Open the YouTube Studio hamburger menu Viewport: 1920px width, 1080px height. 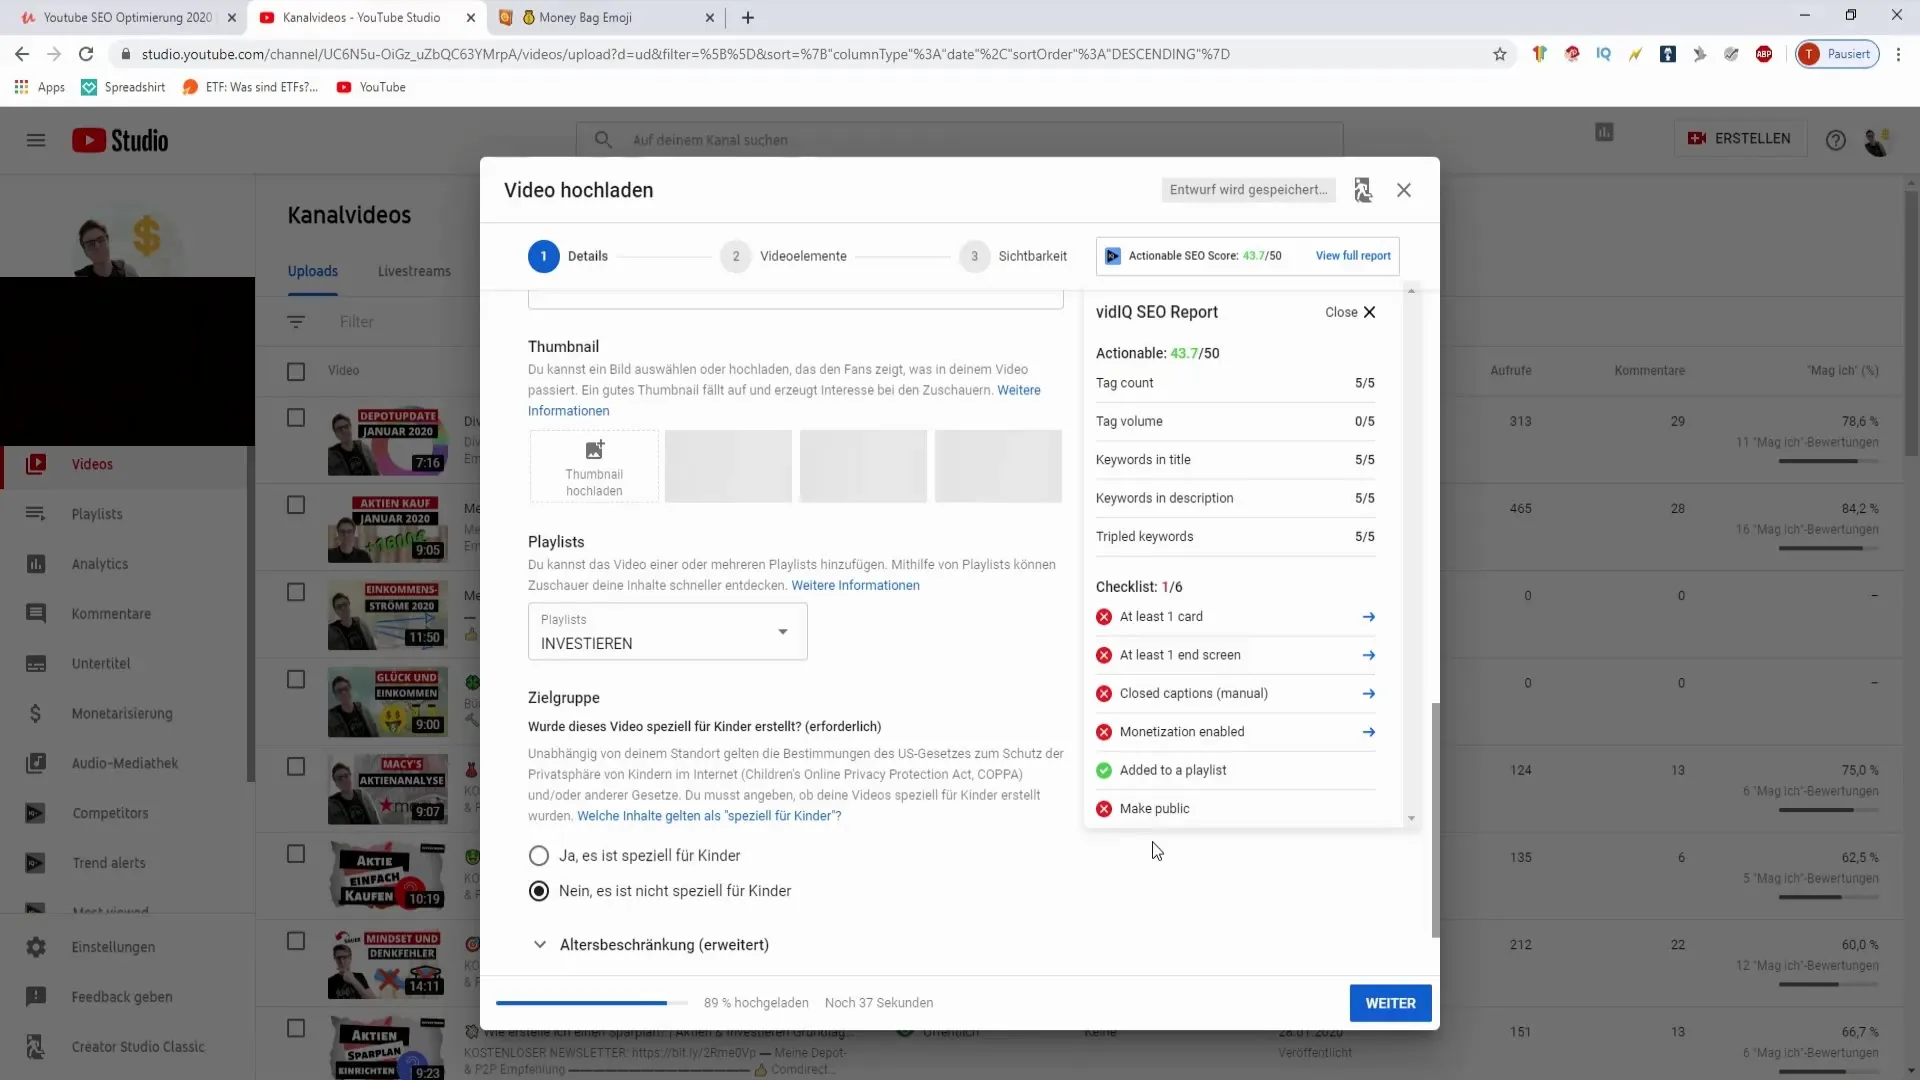tap(36, 140)
